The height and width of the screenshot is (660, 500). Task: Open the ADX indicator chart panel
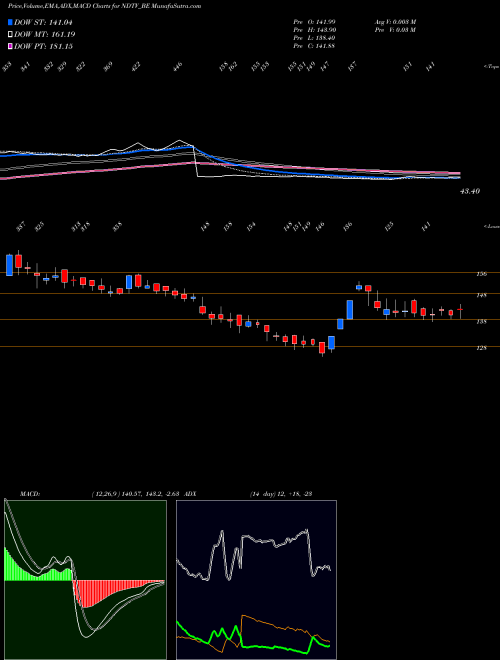pyautogui.click(x=256, y=580)
